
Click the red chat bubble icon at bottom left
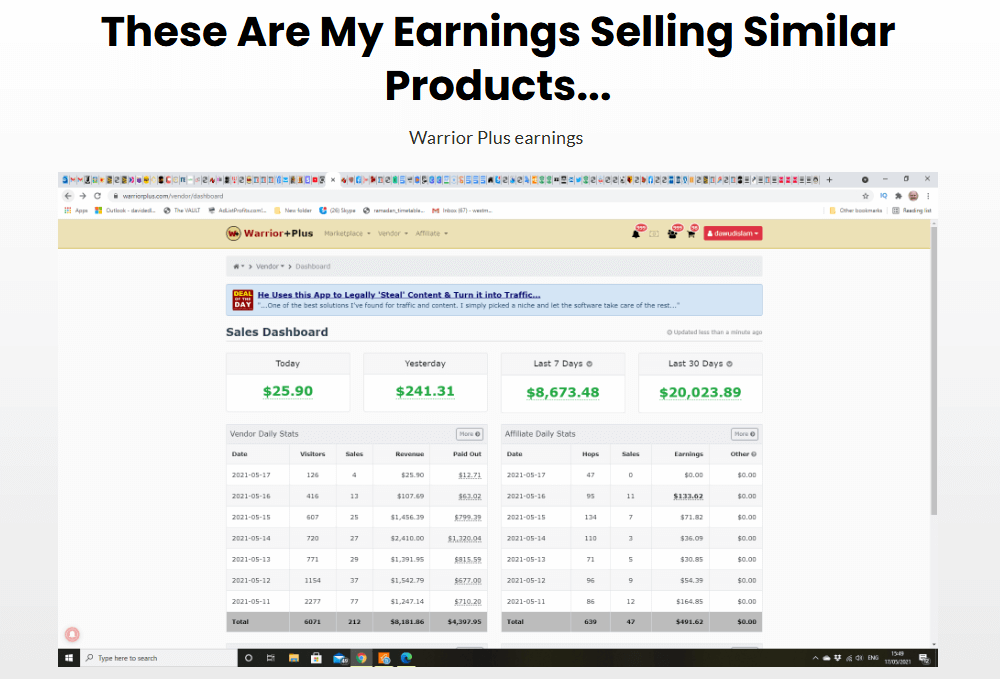pyautogui.click(x=72, y=634)
